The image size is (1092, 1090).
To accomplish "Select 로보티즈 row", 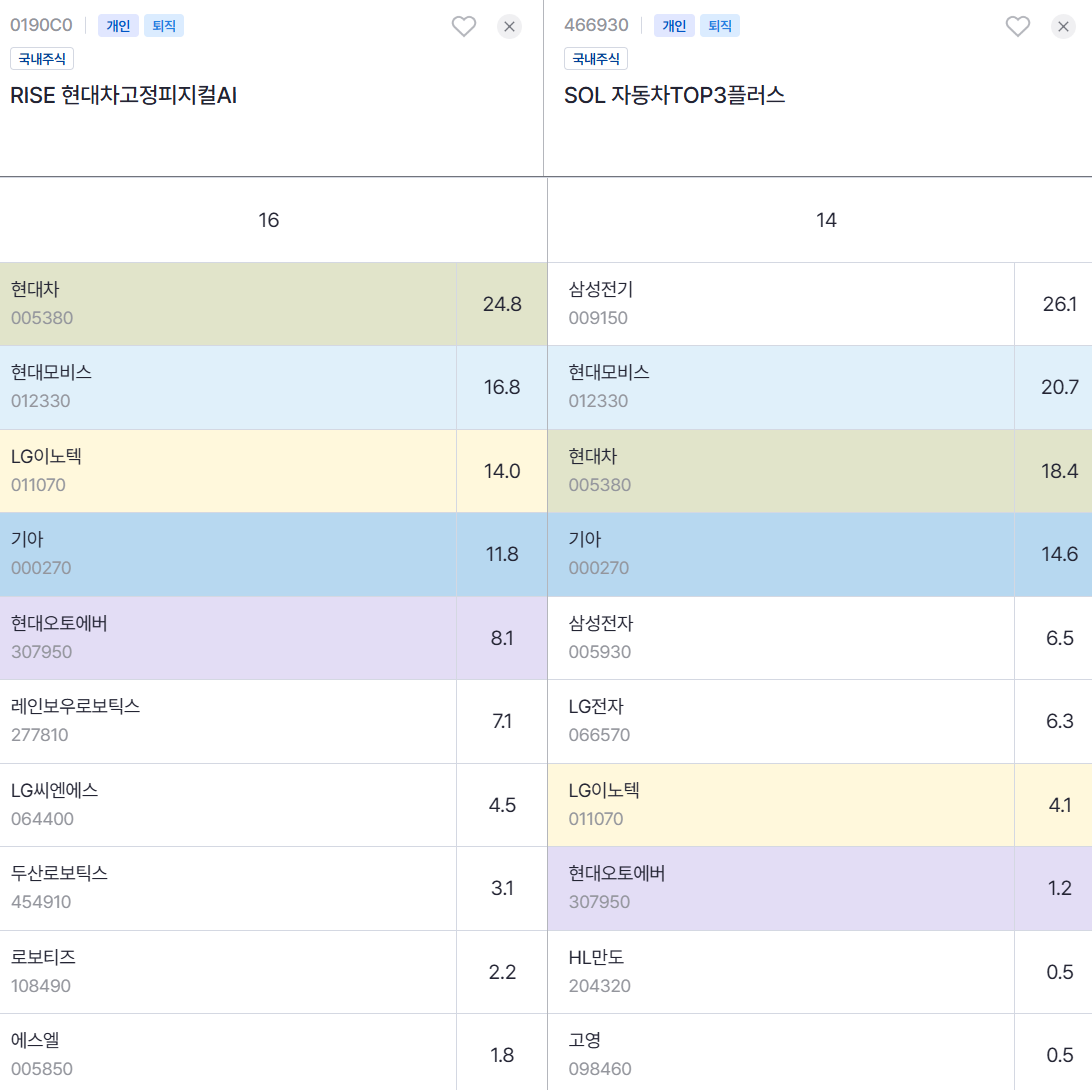I will pos(274,972).
